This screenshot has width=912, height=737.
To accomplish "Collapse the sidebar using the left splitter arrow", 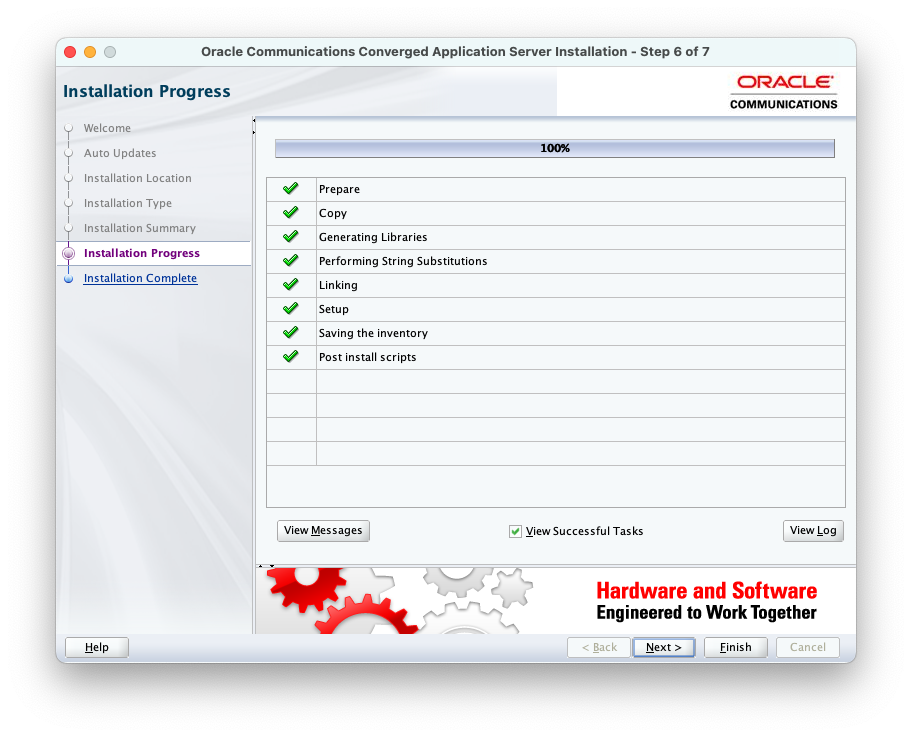I will point(254,120).
